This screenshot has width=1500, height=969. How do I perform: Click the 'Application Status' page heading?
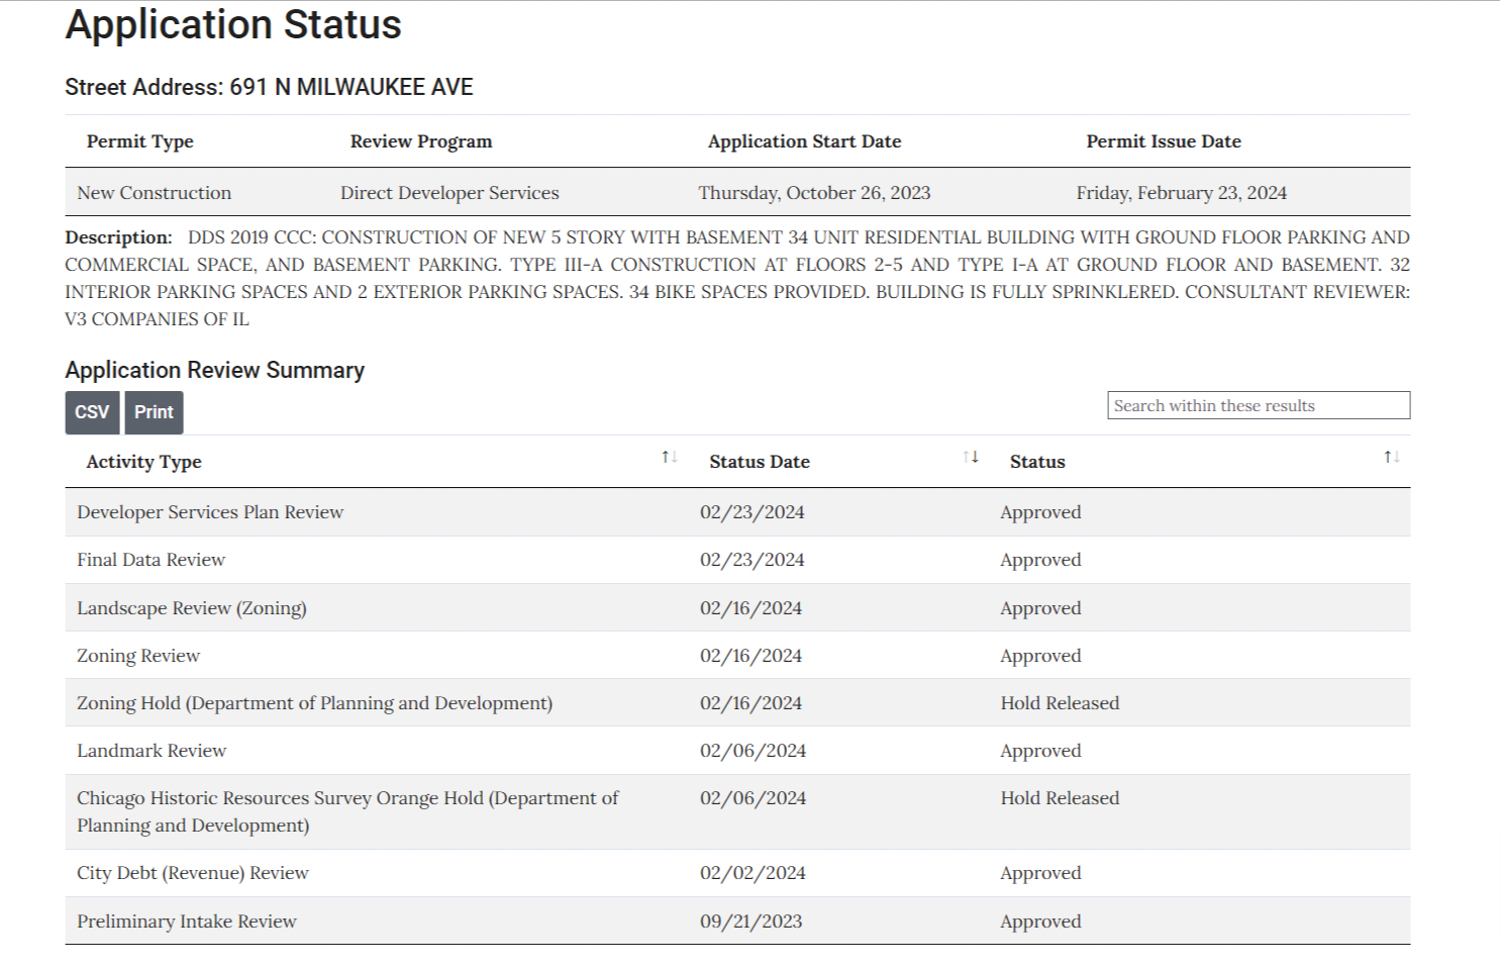[233, 24]
